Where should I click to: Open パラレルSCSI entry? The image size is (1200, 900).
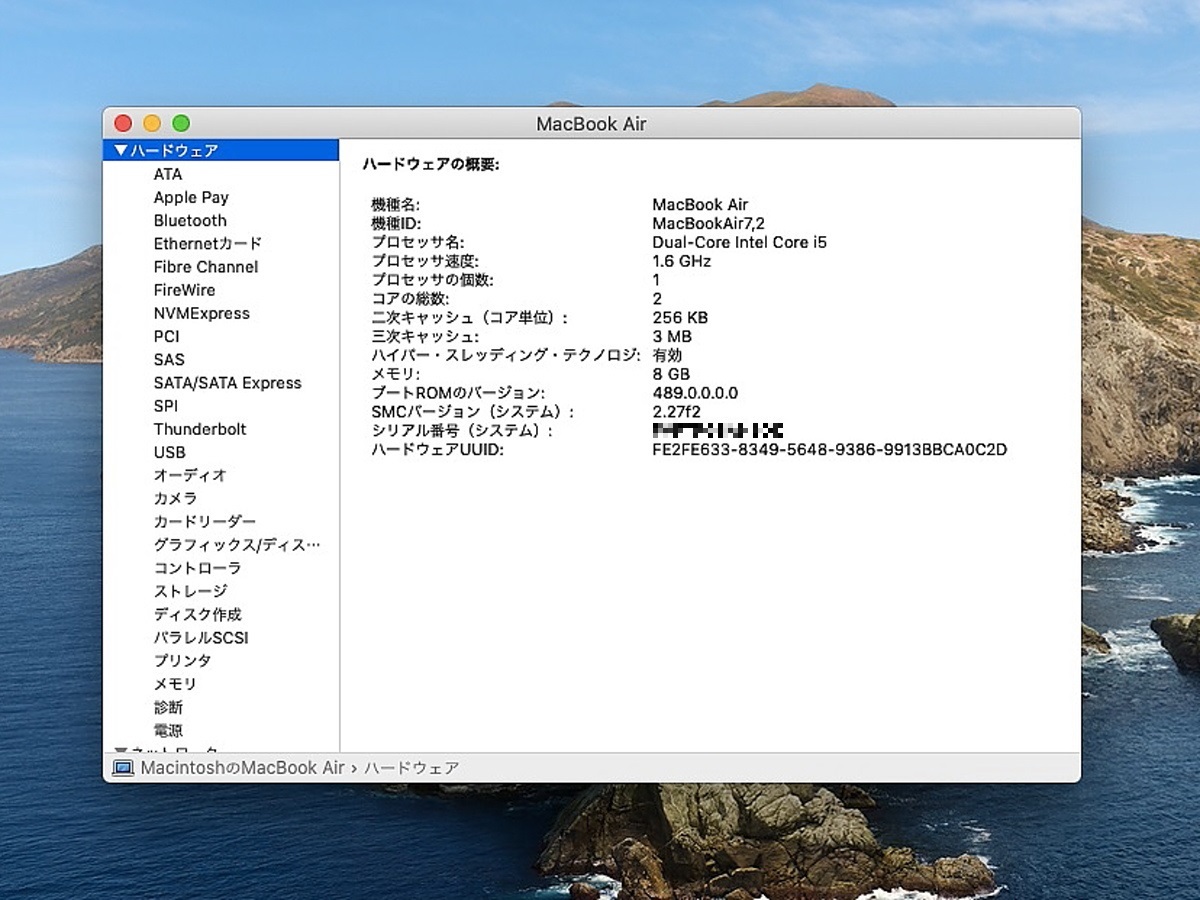201,637
